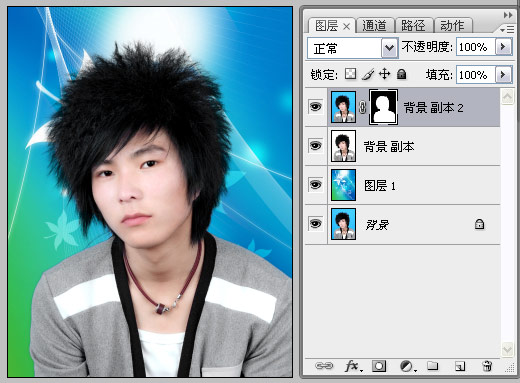This screenshot has height=383, width=520.
Task: Click the 不透明度 label
Action: coord(427,47)
